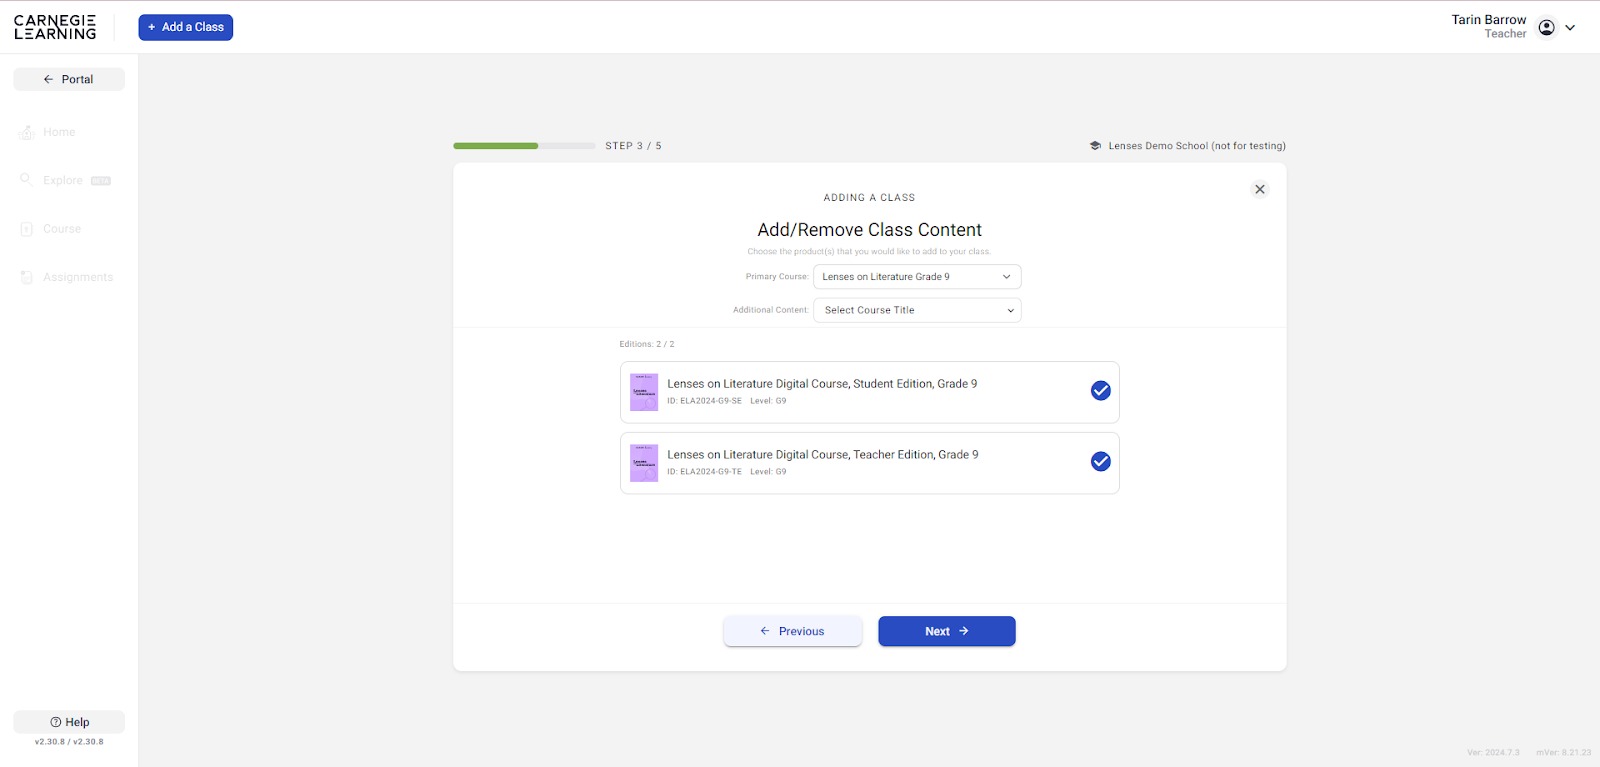
Task: Click the Home sidebar icon
Action: (x=27, y=132)
